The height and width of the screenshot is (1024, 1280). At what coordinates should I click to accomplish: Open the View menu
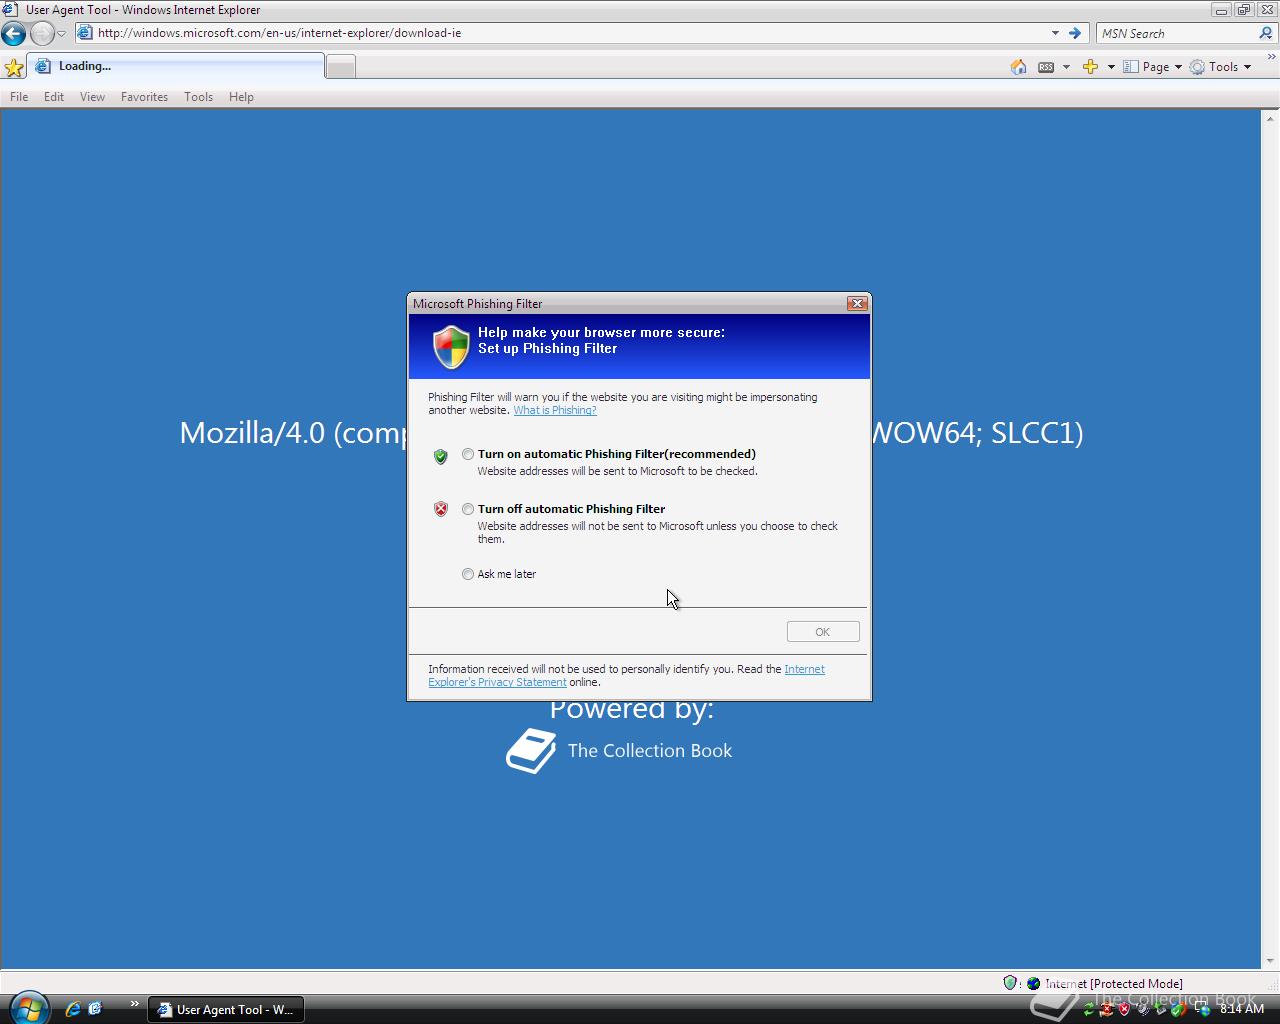pyautogui.click(x=92, y=97)
